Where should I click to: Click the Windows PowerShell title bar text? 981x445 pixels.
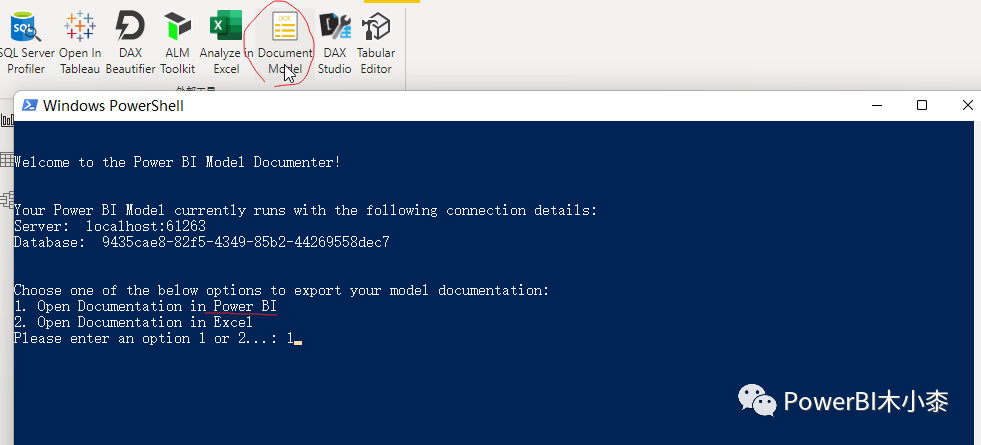coord(113,106)
